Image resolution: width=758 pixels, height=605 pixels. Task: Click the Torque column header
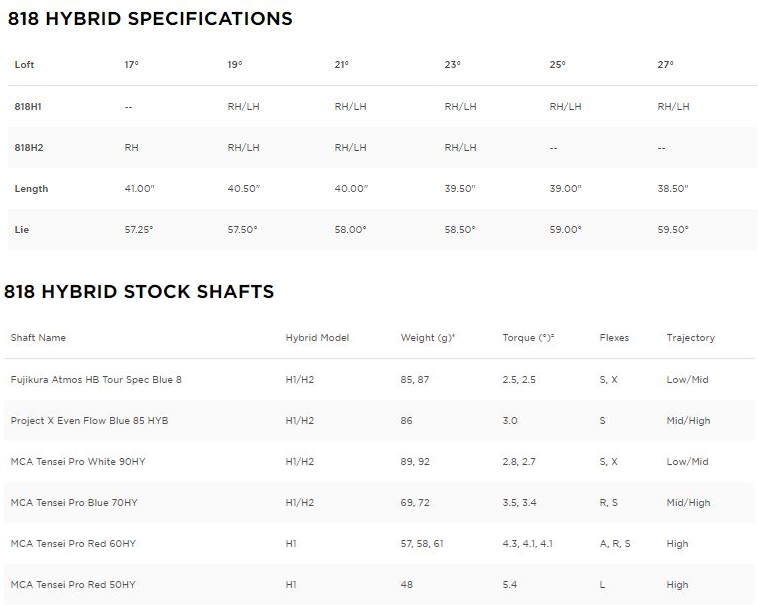coord(528,337)
